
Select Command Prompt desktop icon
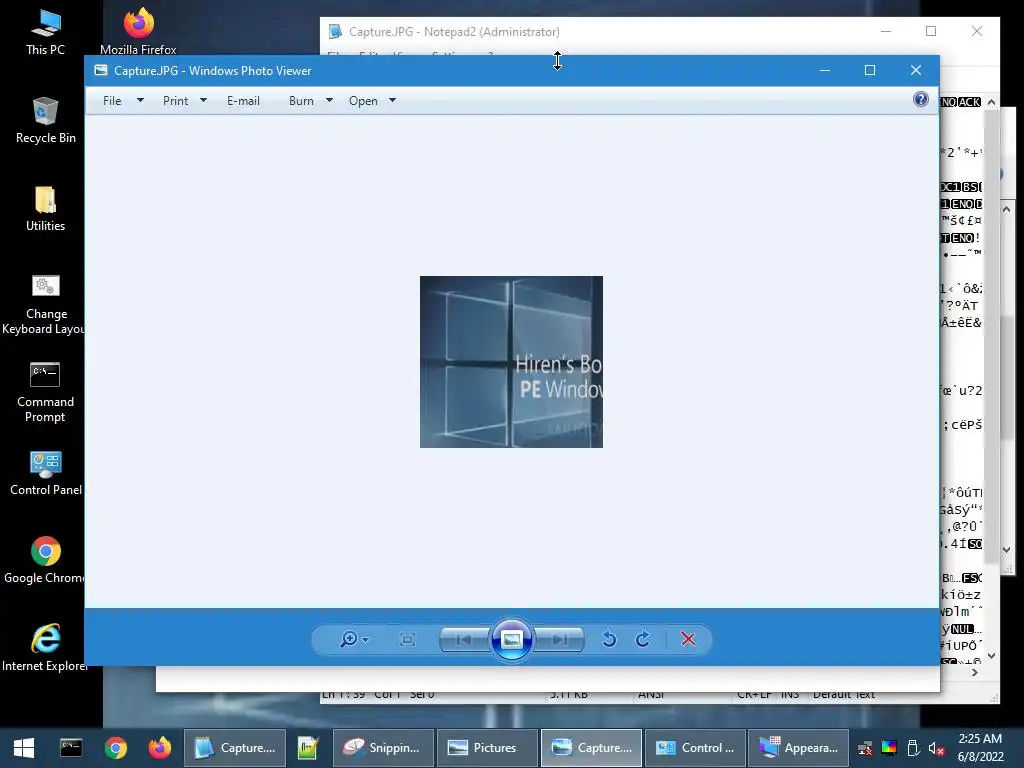pyautogui.click(x=45, y=392)
